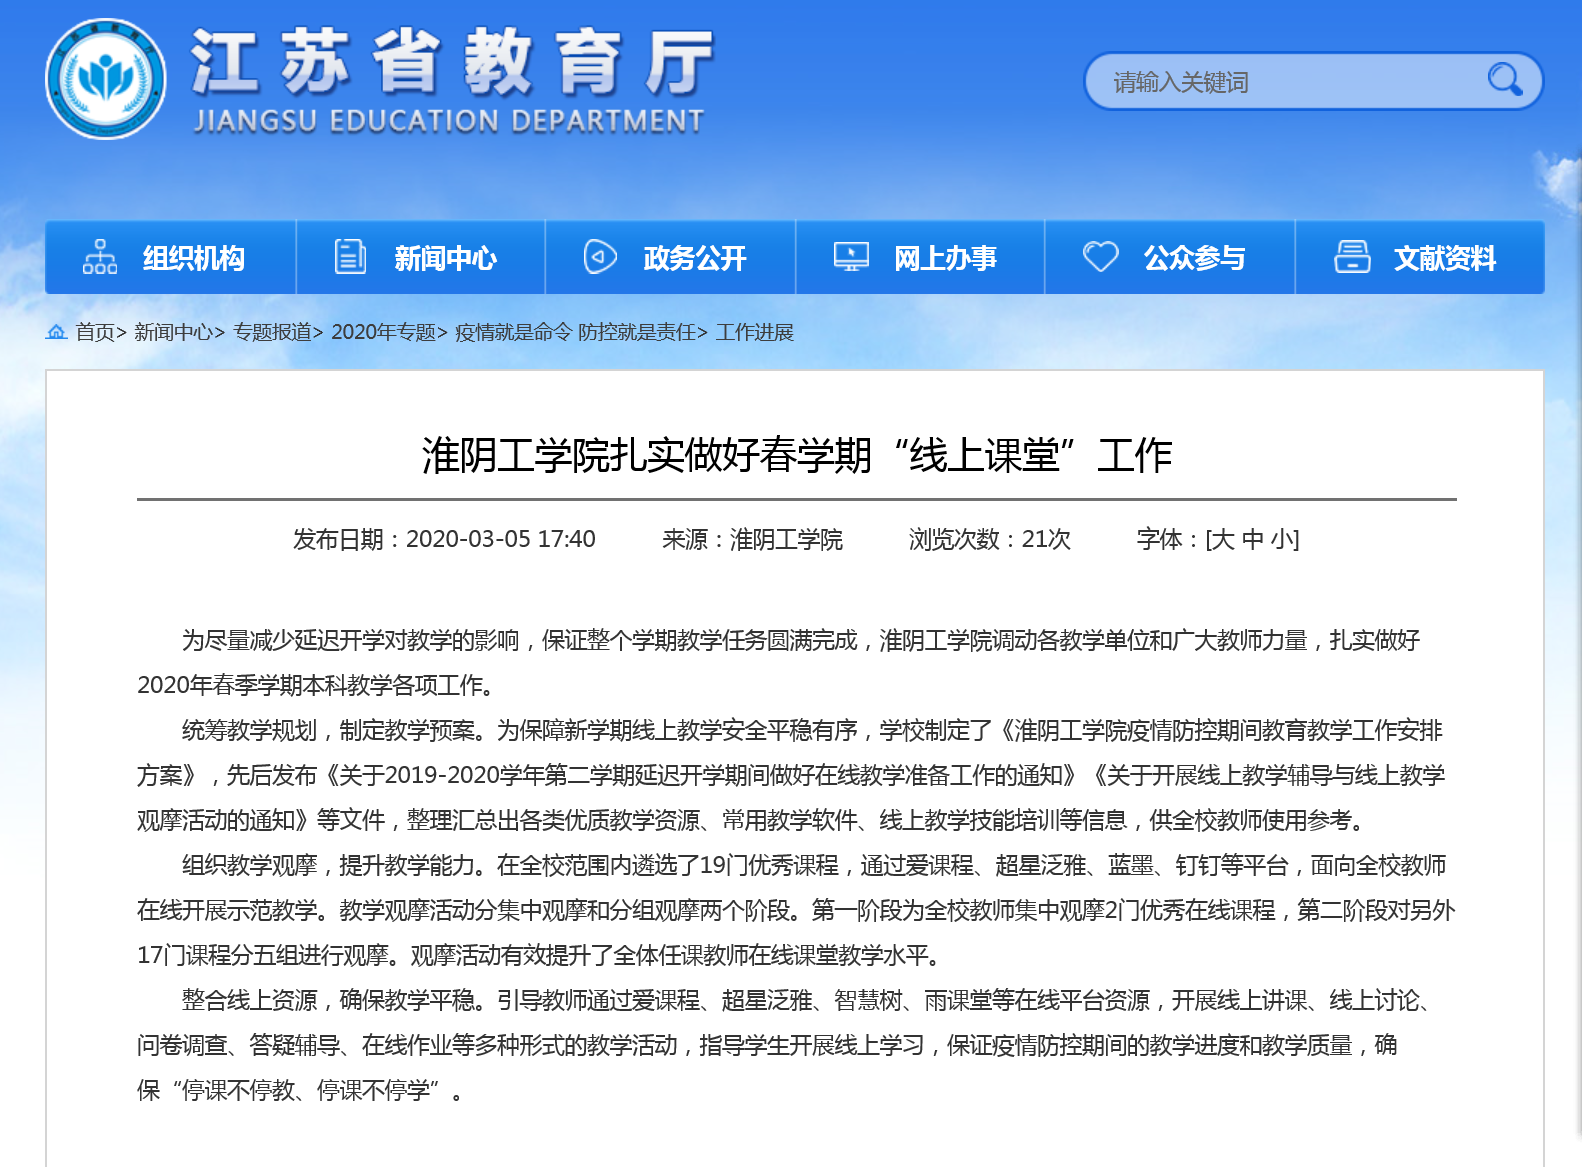
Task: Open 专题报道 breadcrumb link
Action: (272, 332)
